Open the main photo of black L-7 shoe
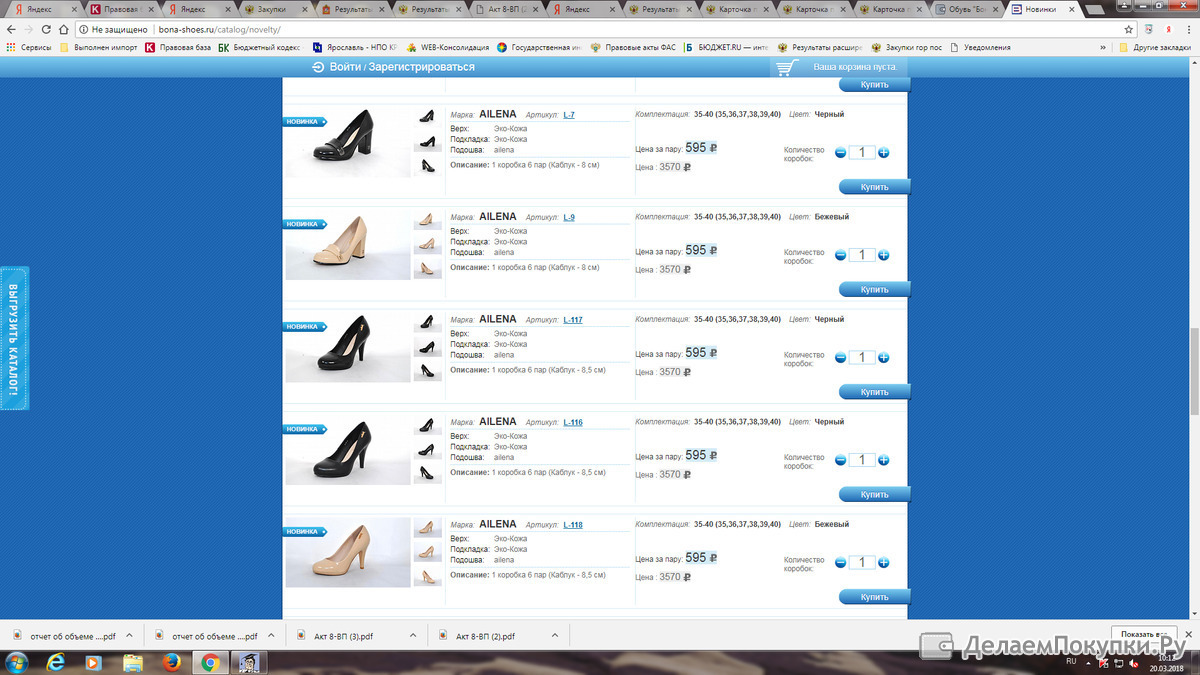Image resolution: width=1200 pixels, height=675 pixels. [x=348, y=141]
